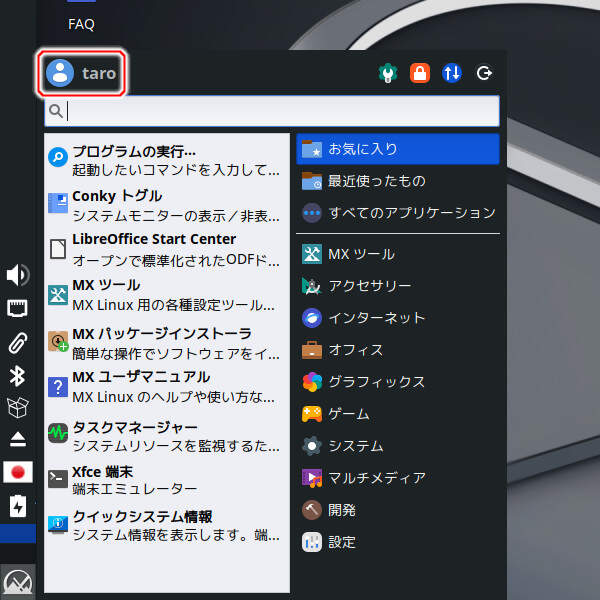600x600 pixels.
Task: Click the eject removable media icon
Action: [x=18, y=439]
